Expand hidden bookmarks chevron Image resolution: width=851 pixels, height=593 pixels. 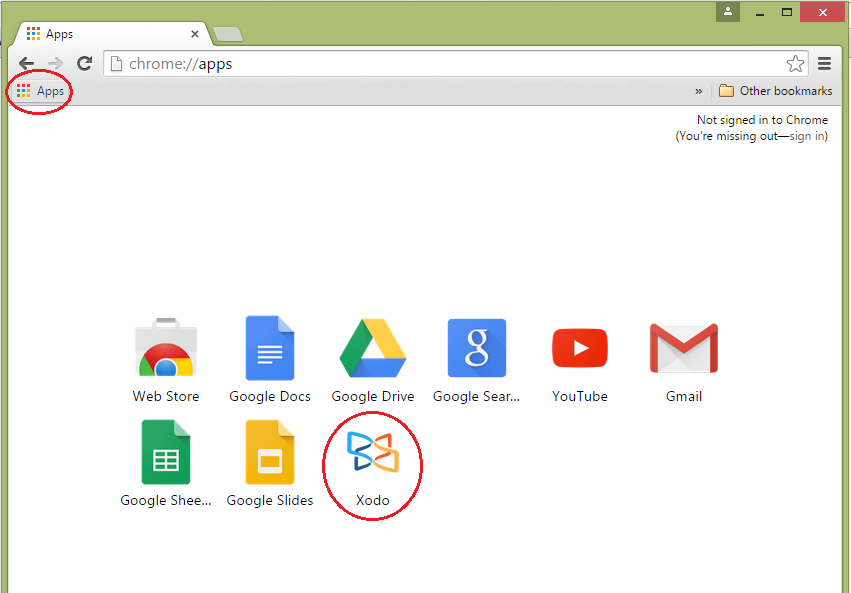click(x=698, y=91)
